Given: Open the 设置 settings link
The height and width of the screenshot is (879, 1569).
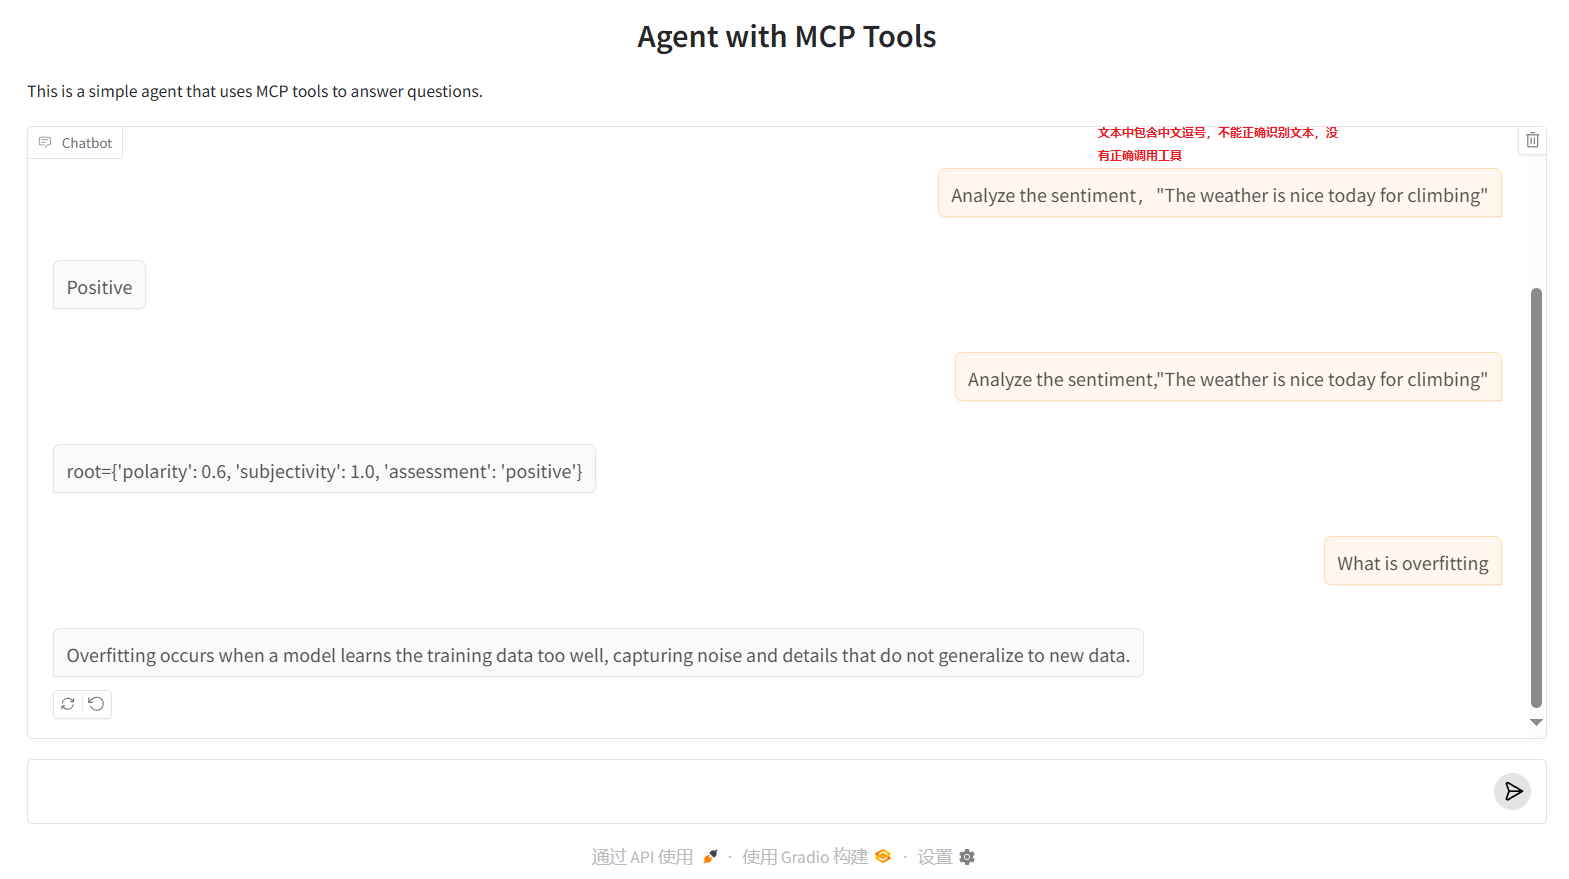Looking at the screenshot, I should [x=946, y=857].
